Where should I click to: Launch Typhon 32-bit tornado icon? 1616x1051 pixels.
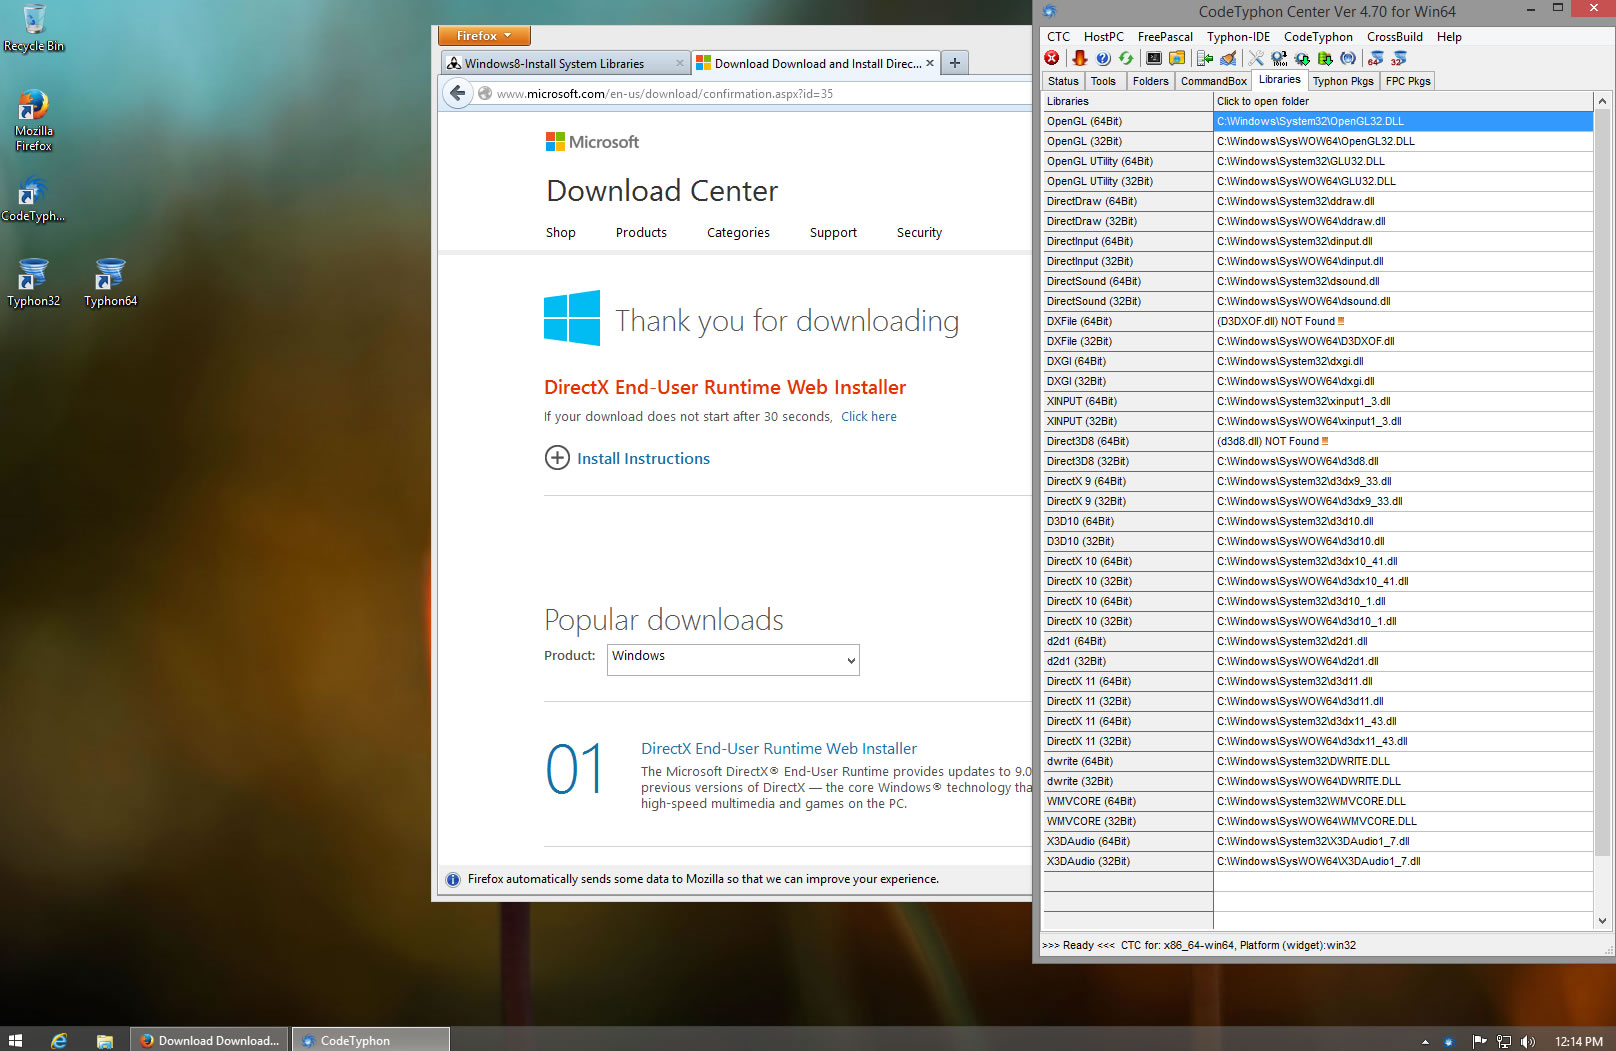tap(1399, 58)
